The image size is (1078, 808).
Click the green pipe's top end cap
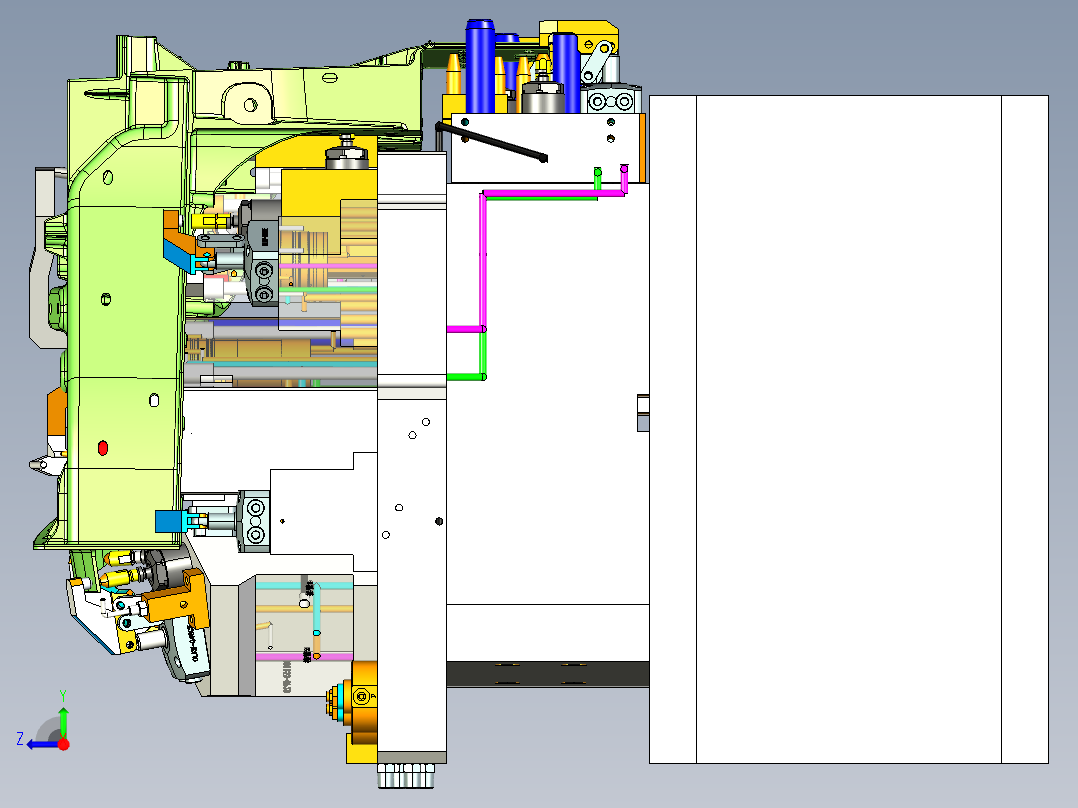[597, 171]
